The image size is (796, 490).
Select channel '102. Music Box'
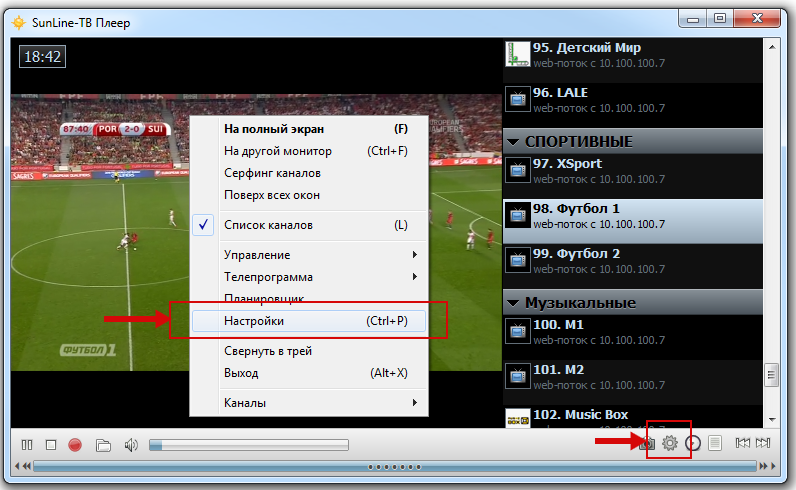[x=633, y=417]
